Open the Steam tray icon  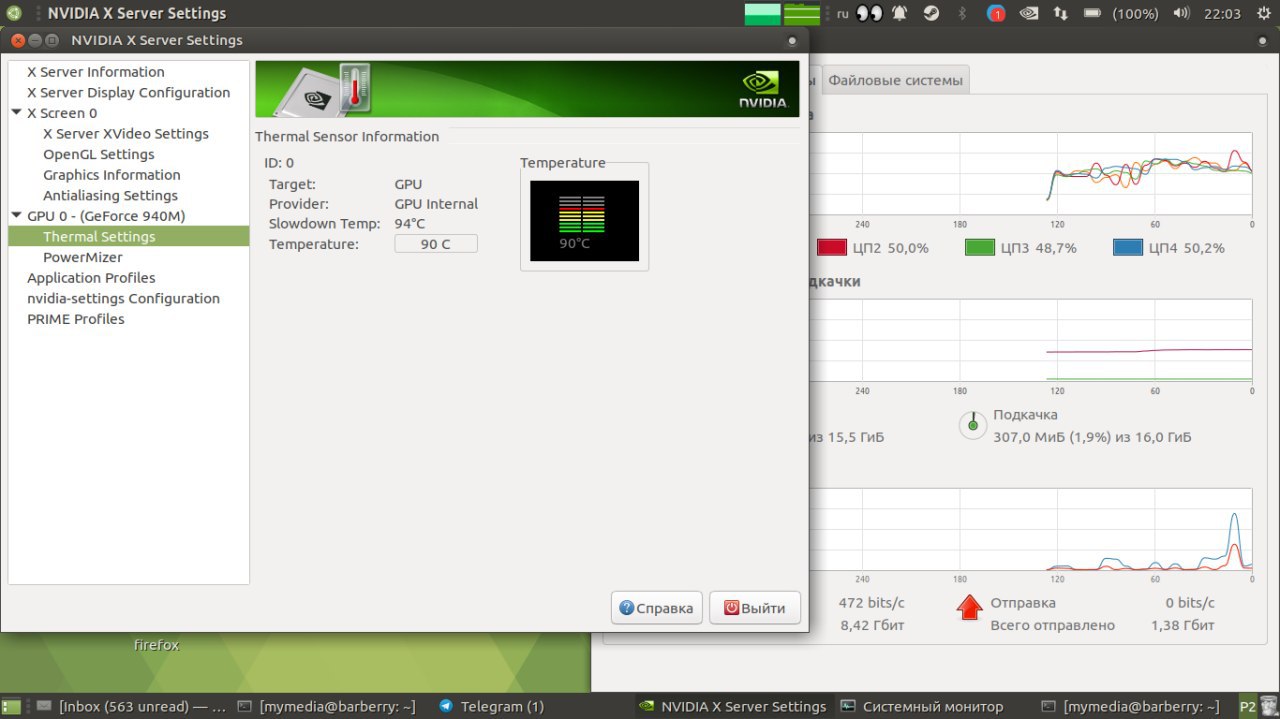point(931,14)
